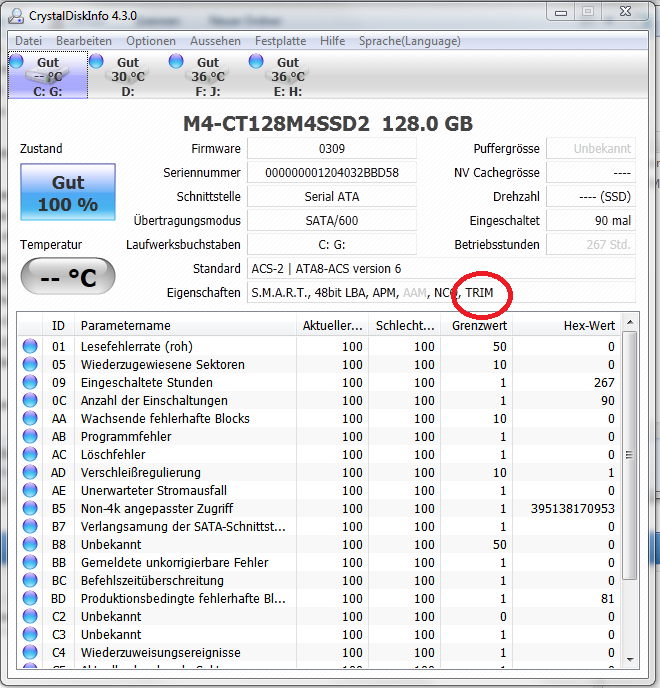Click the Standard field ACS-2 | ATA8-ACS version 6
The image size is (660, 688).
441,268
